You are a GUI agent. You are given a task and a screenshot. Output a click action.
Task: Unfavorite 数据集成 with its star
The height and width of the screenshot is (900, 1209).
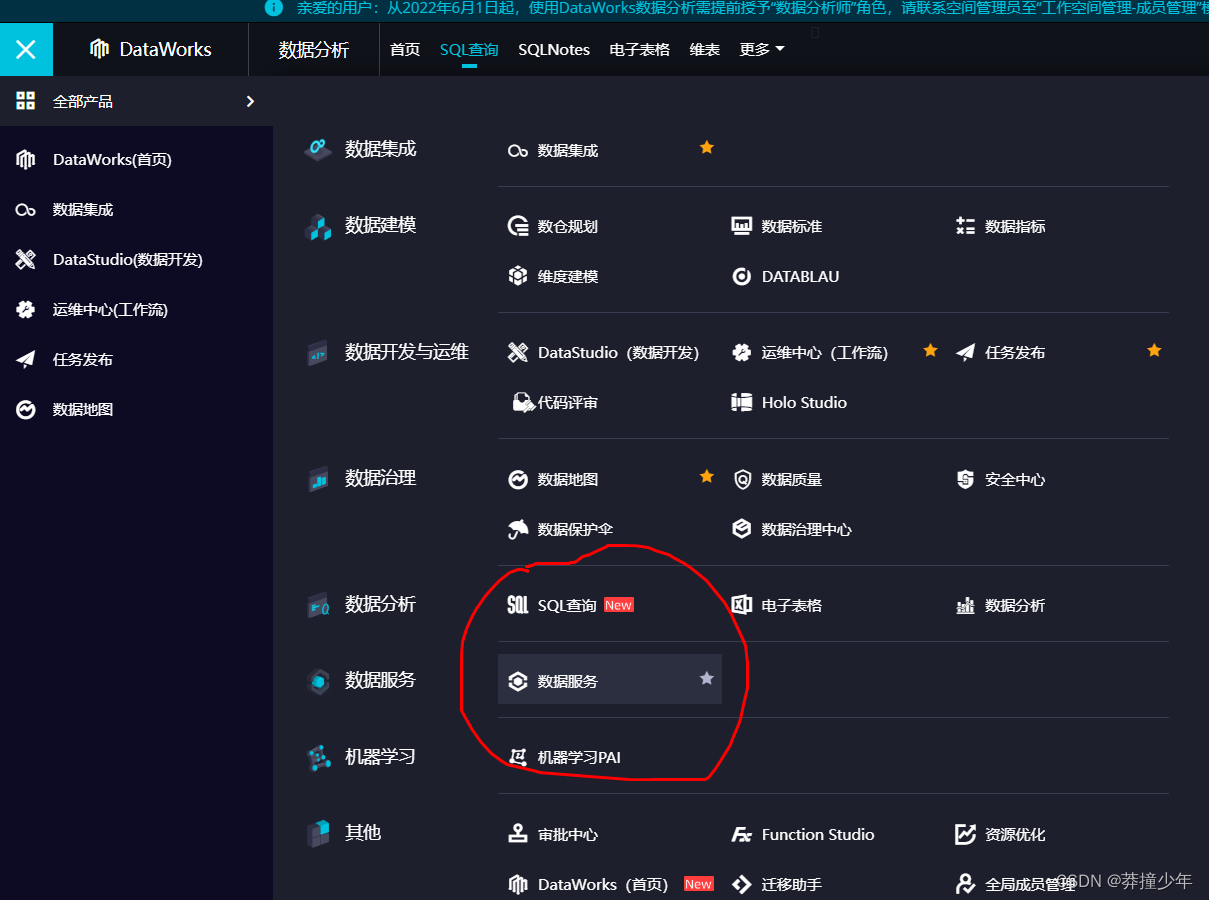tap(707, 147)
